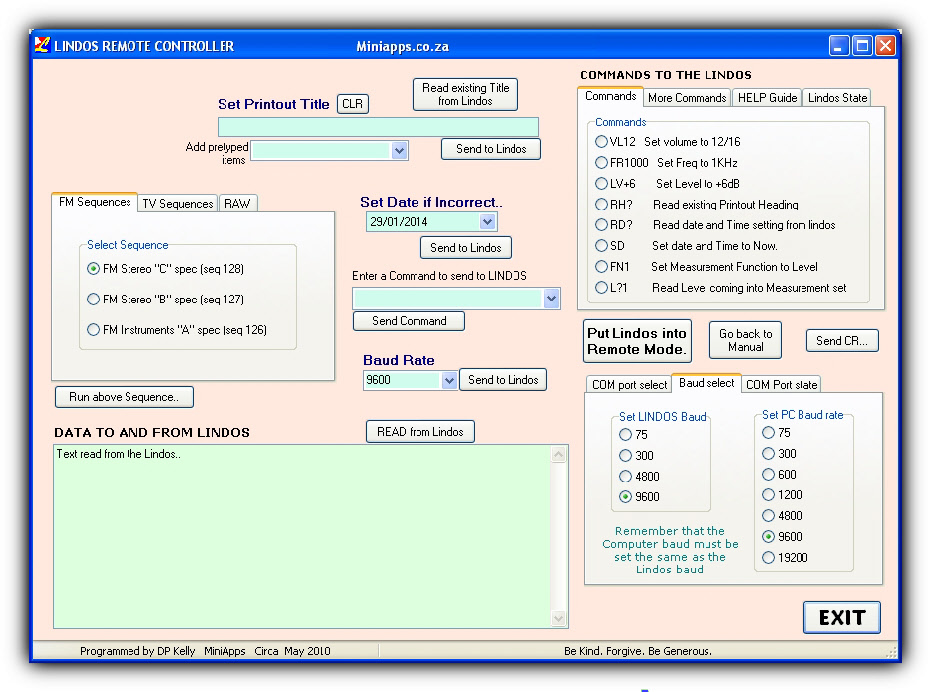Select 4800 for Lindos baud

626,477
